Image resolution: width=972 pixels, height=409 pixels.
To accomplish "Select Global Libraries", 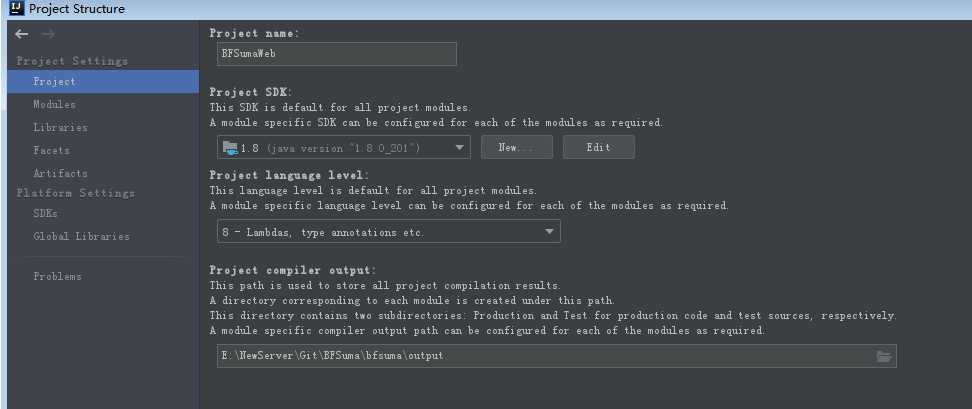I will coord(81,237).
